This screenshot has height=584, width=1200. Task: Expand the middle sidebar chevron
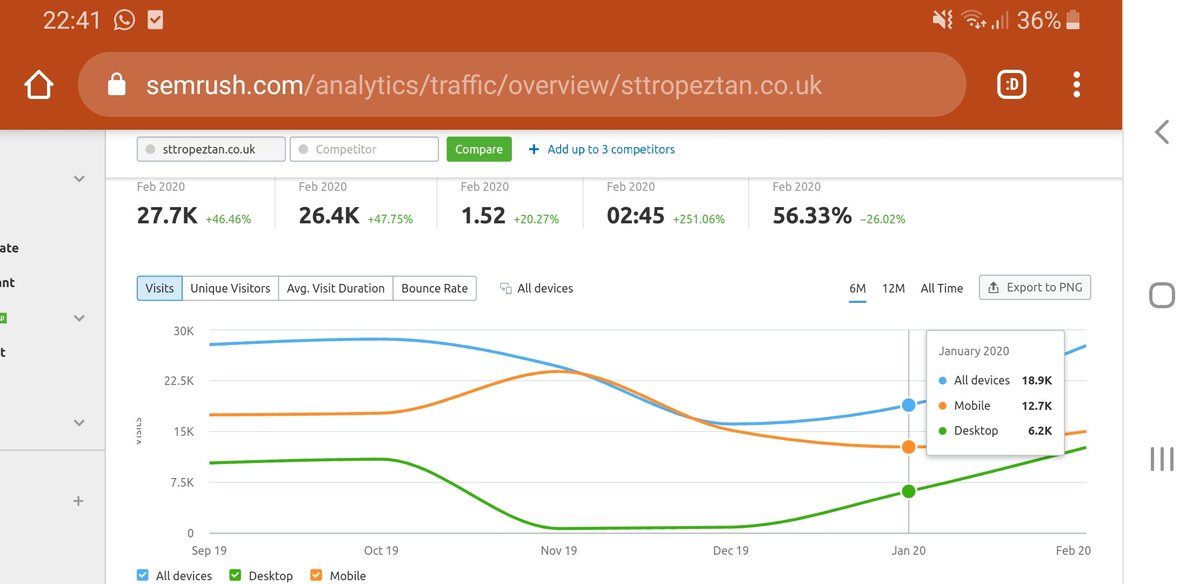(79, 318)
